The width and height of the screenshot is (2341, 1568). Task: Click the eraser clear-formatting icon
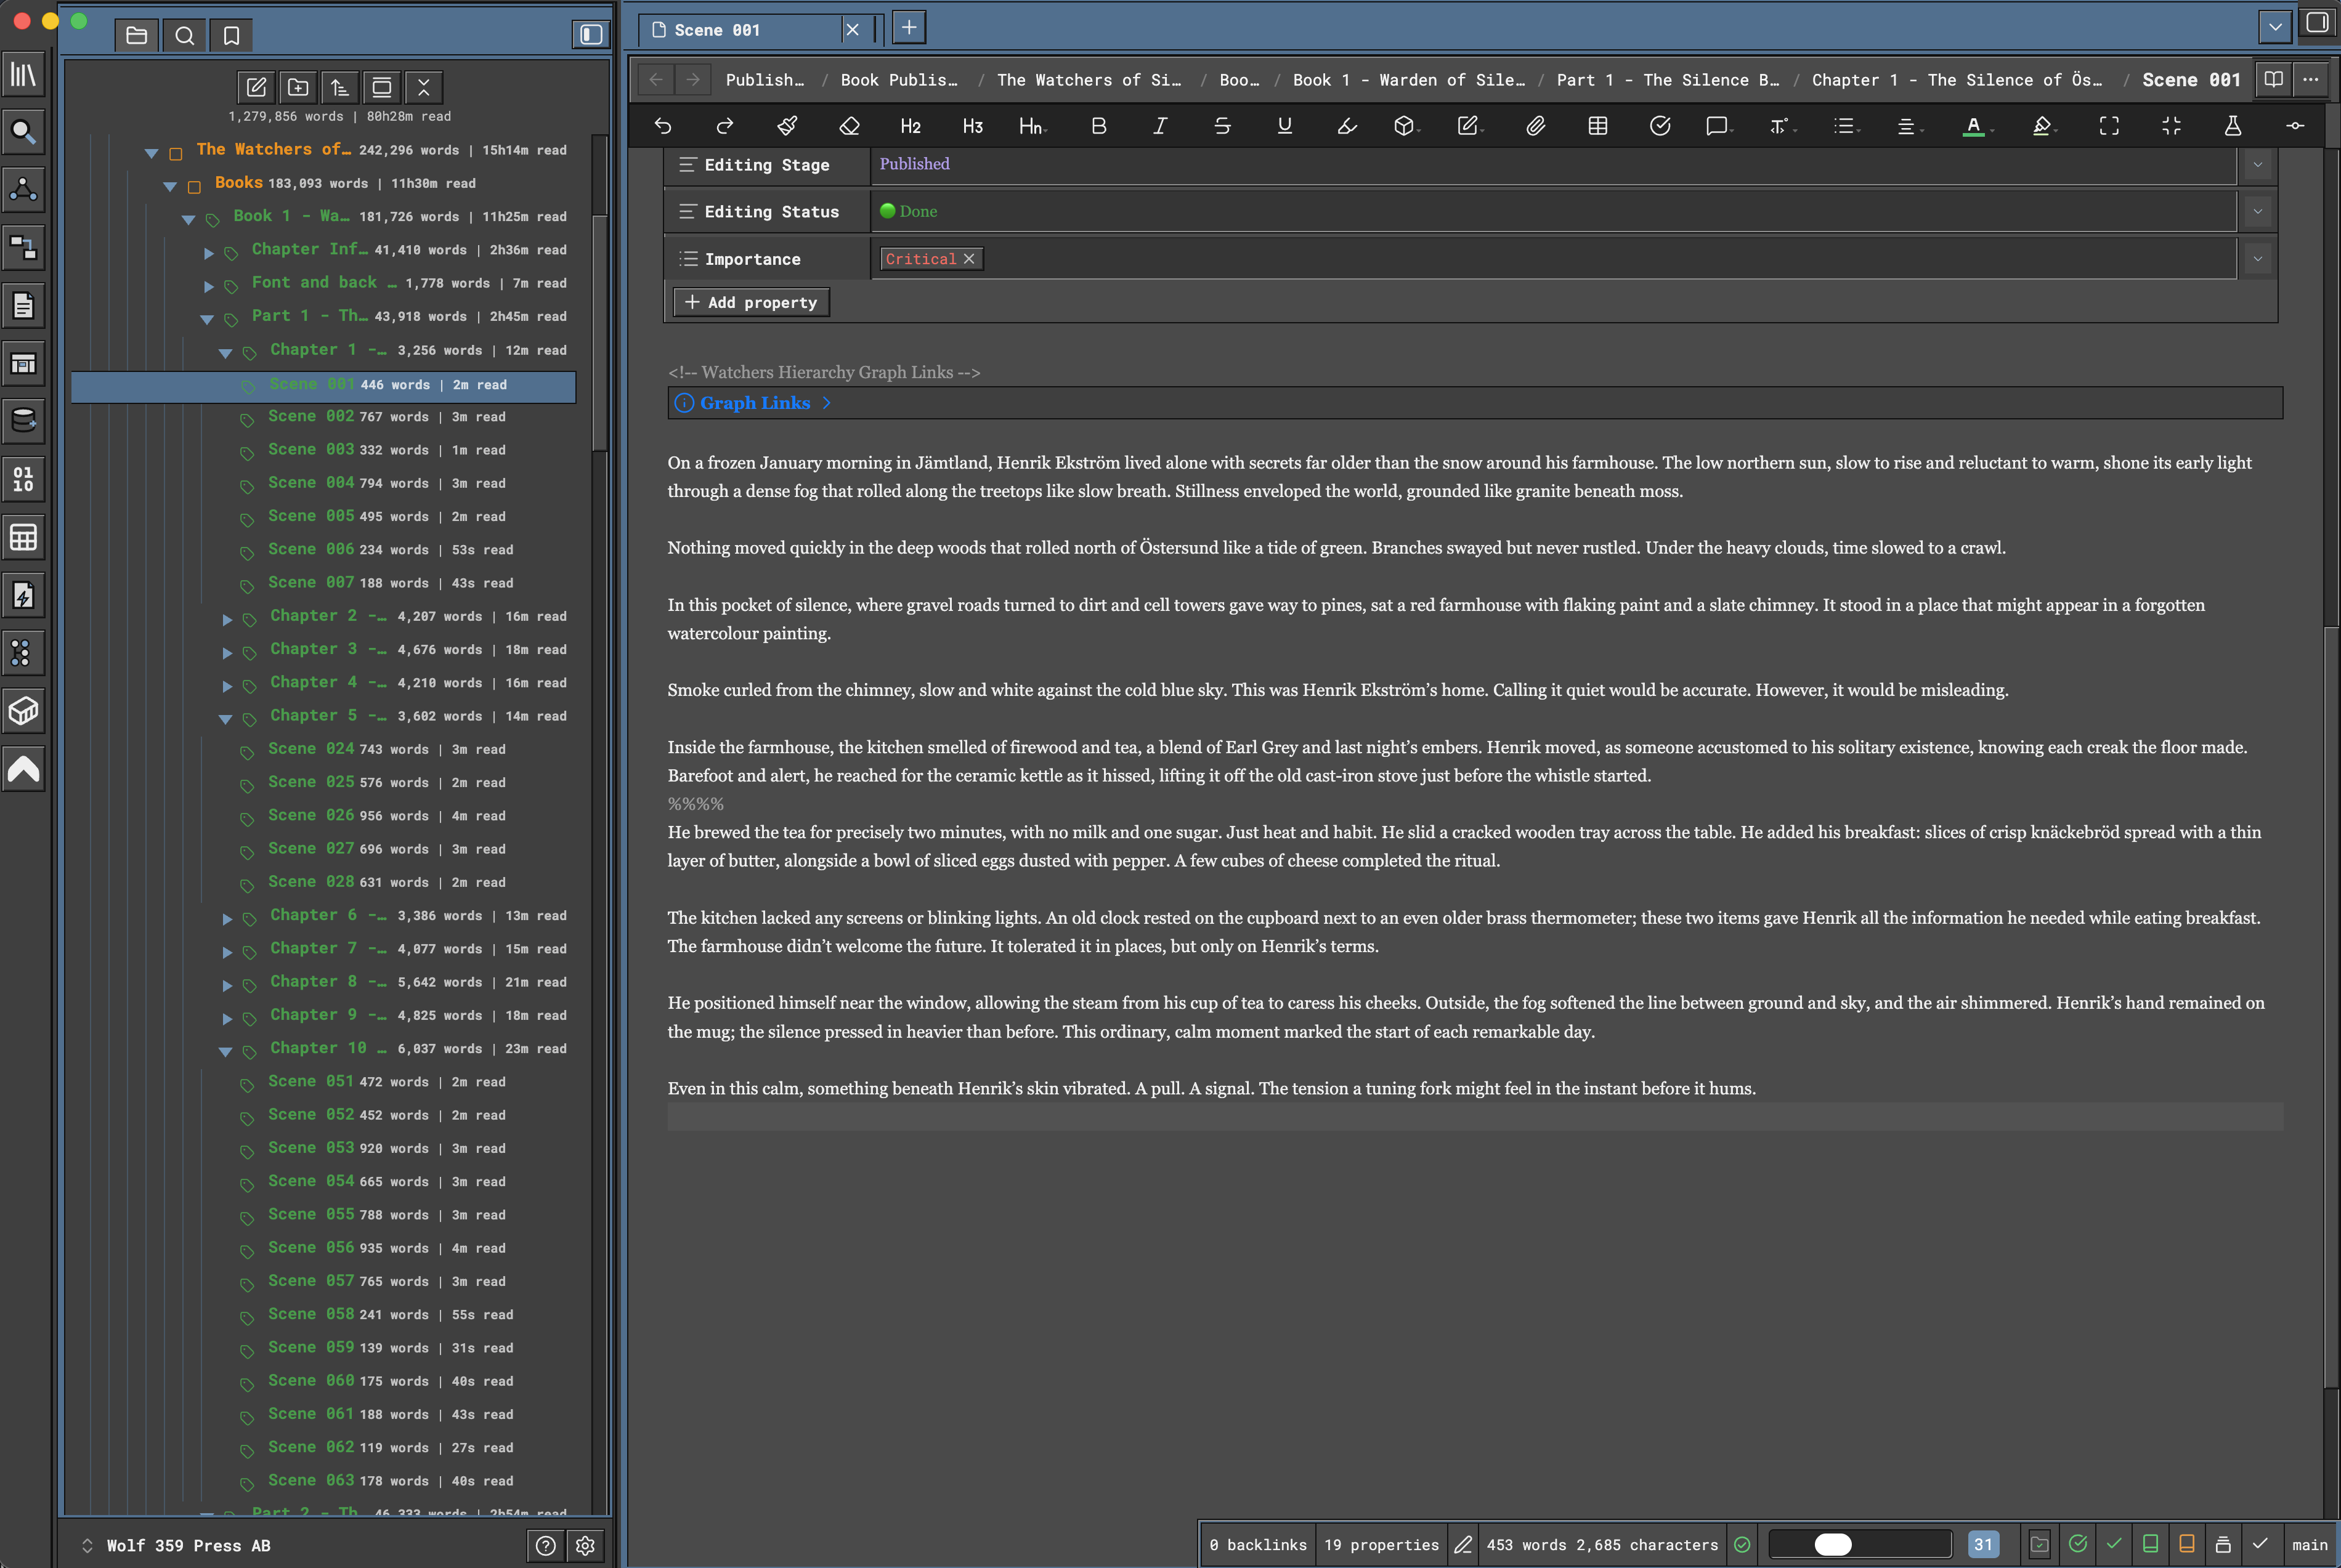pos(849,126)
